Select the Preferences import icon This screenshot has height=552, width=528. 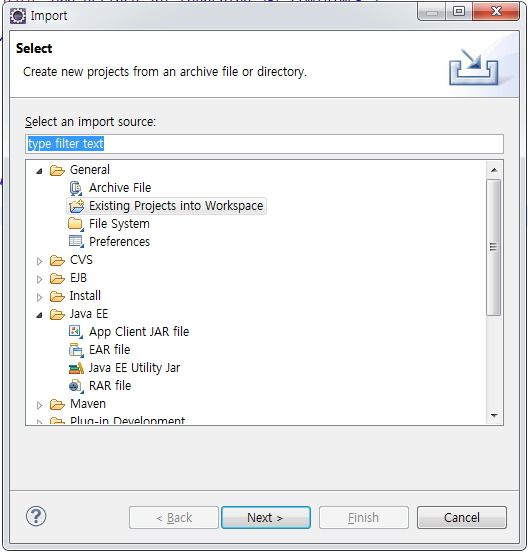tap(76, 242)
